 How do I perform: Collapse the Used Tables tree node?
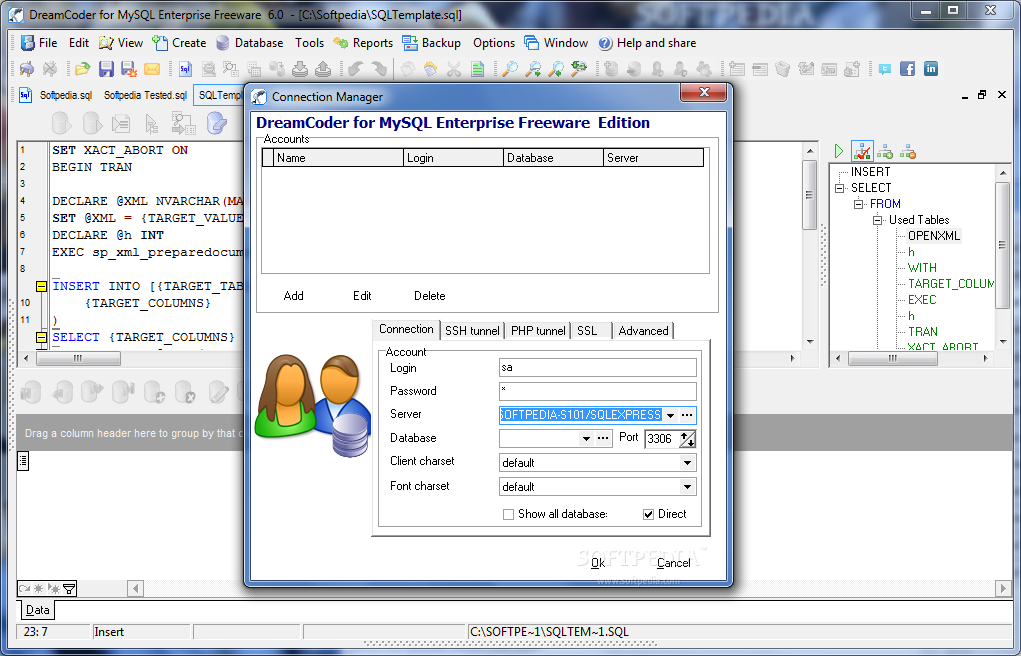pyautogui.click(x=878, y=220)
